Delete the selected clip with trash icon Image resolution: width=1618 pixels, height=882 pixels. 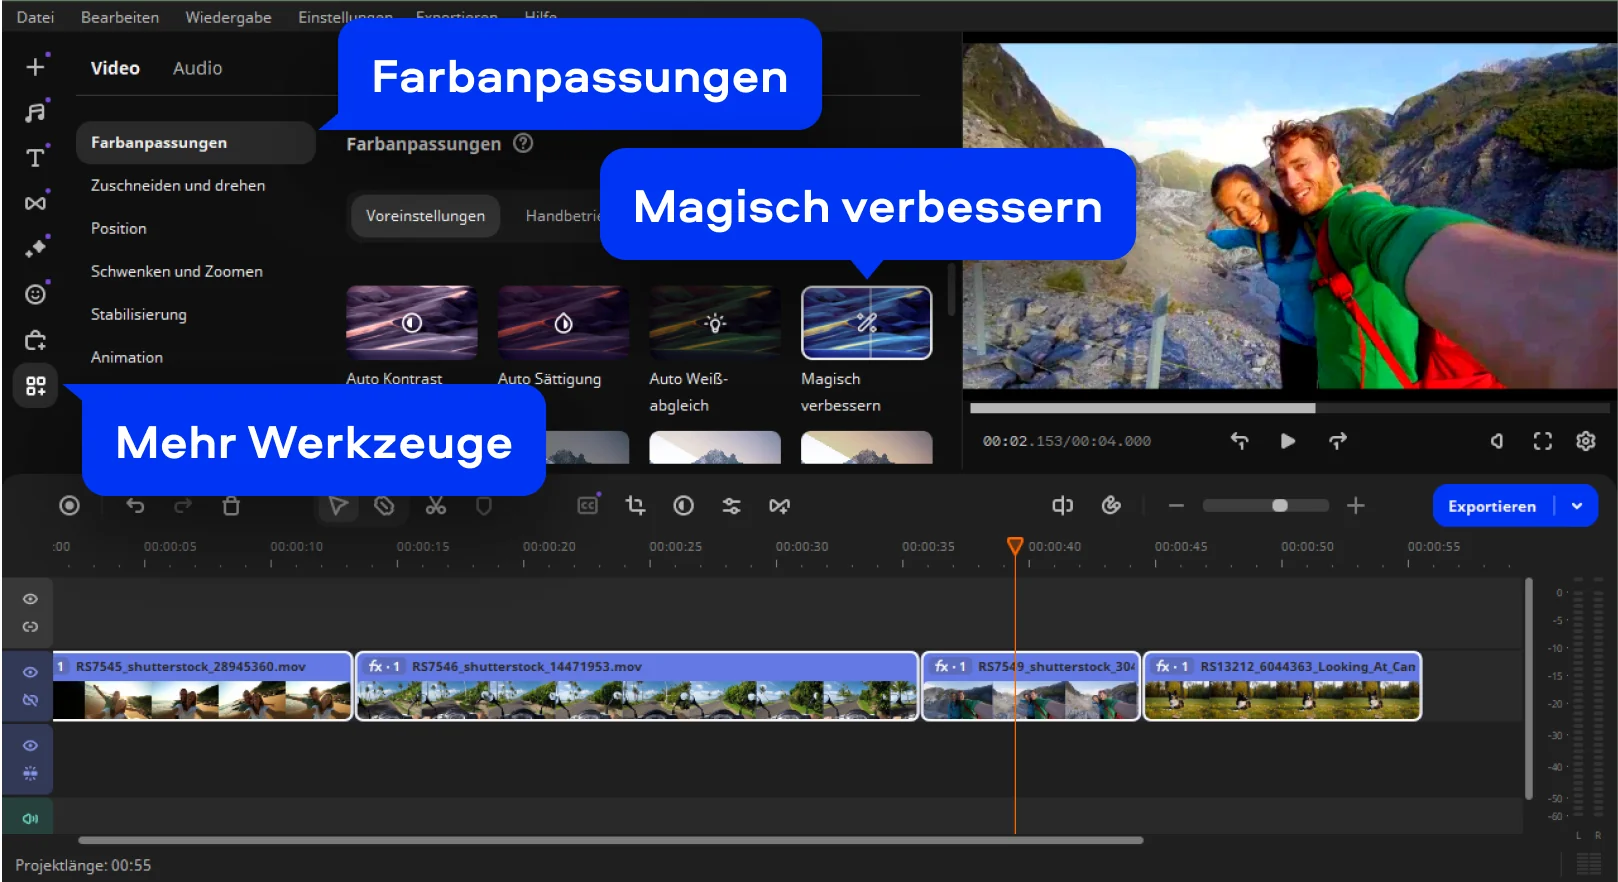231,506
